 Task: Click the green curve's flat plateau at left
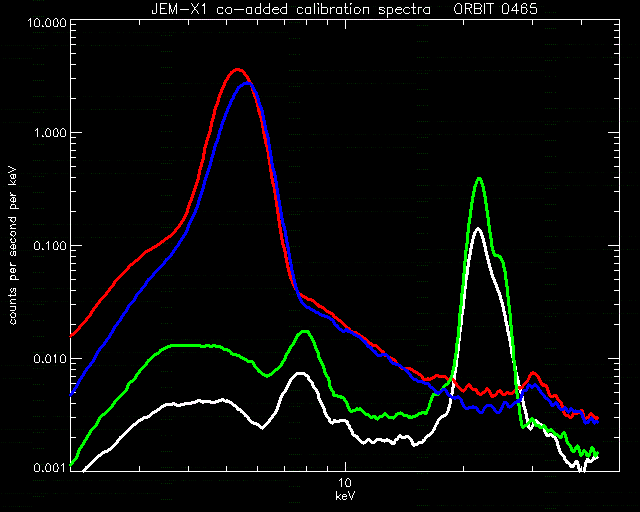point(192,346)
